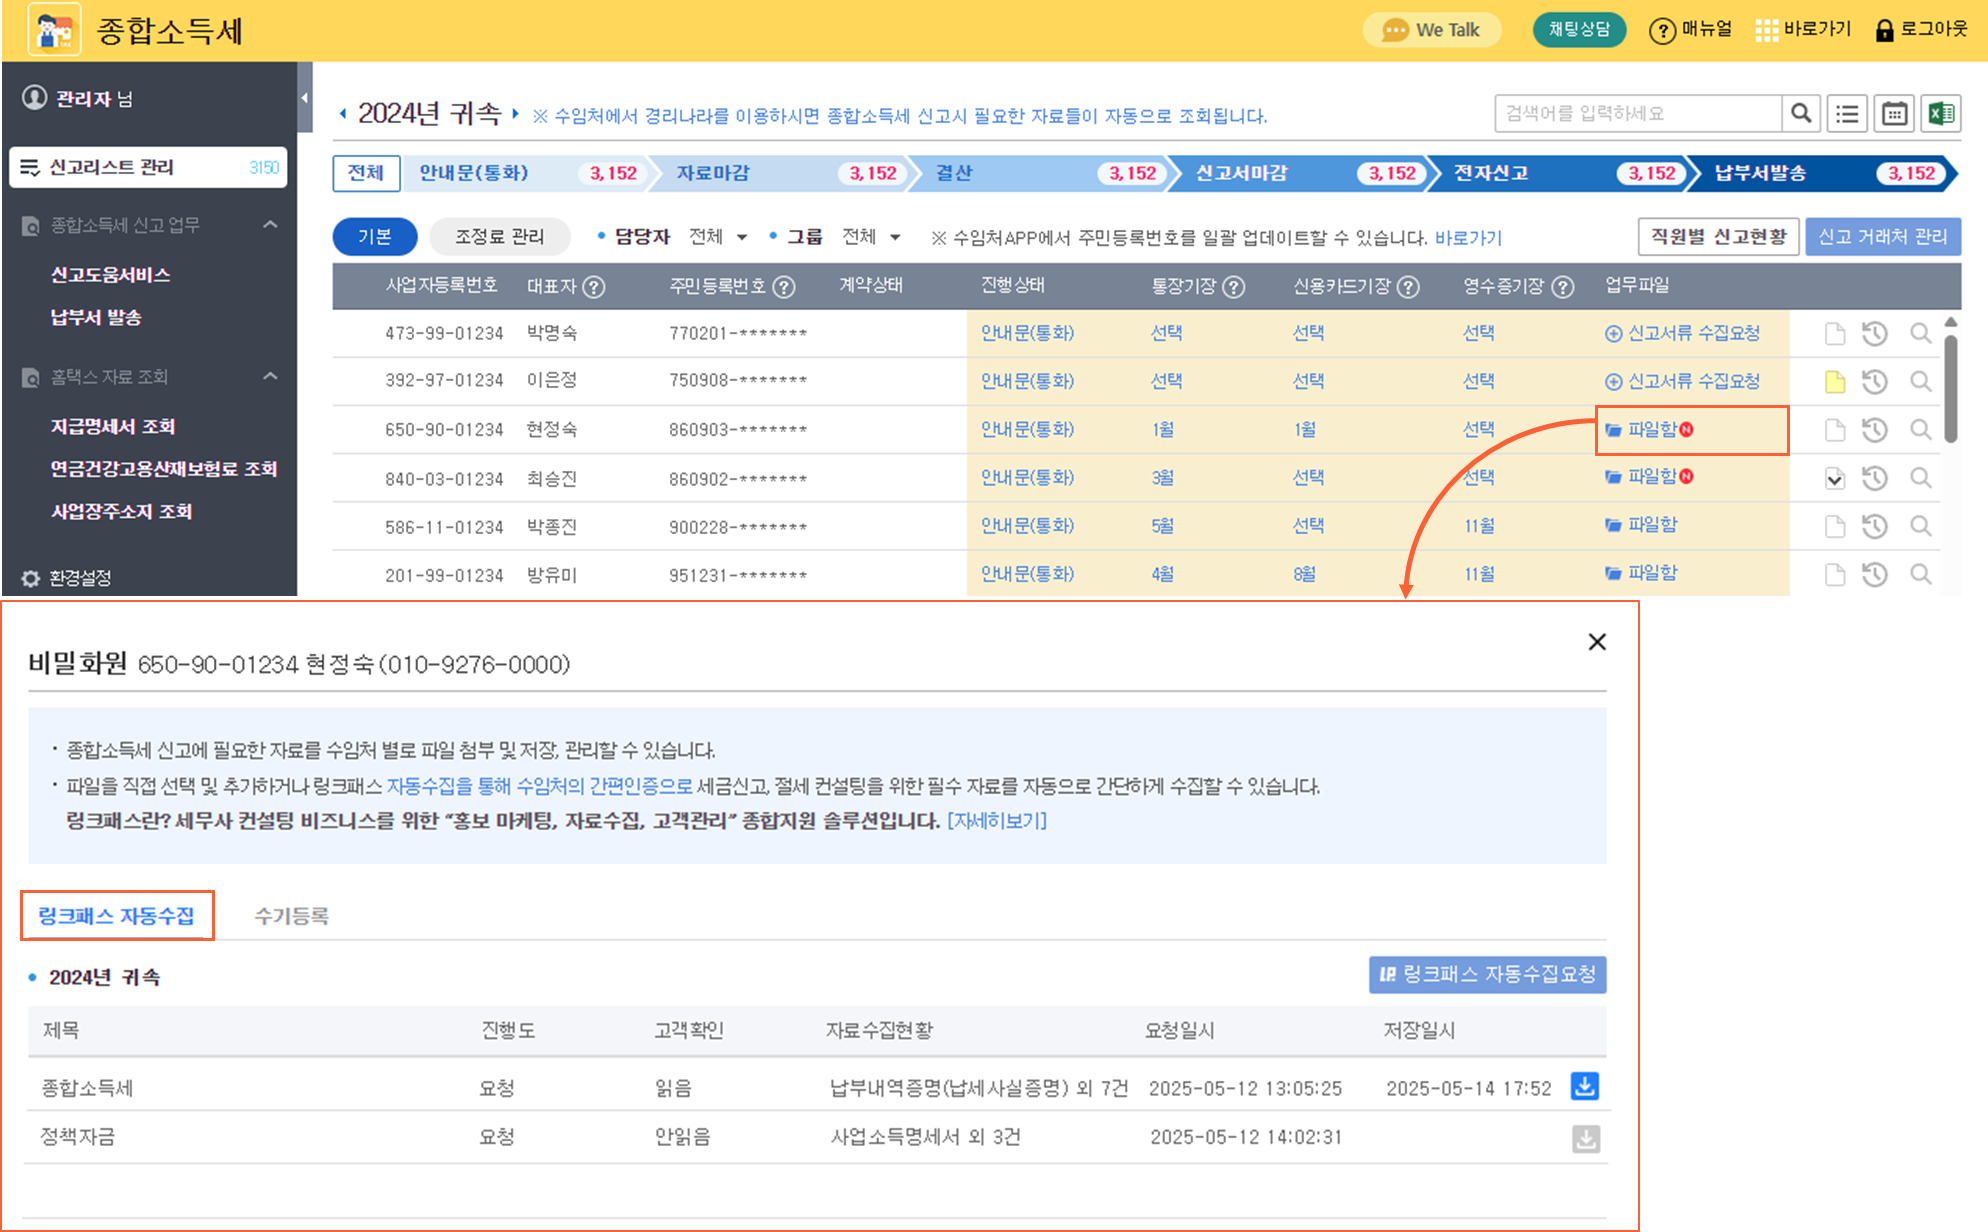Show help for the 신용카드기장 column

coord(1408,288)
